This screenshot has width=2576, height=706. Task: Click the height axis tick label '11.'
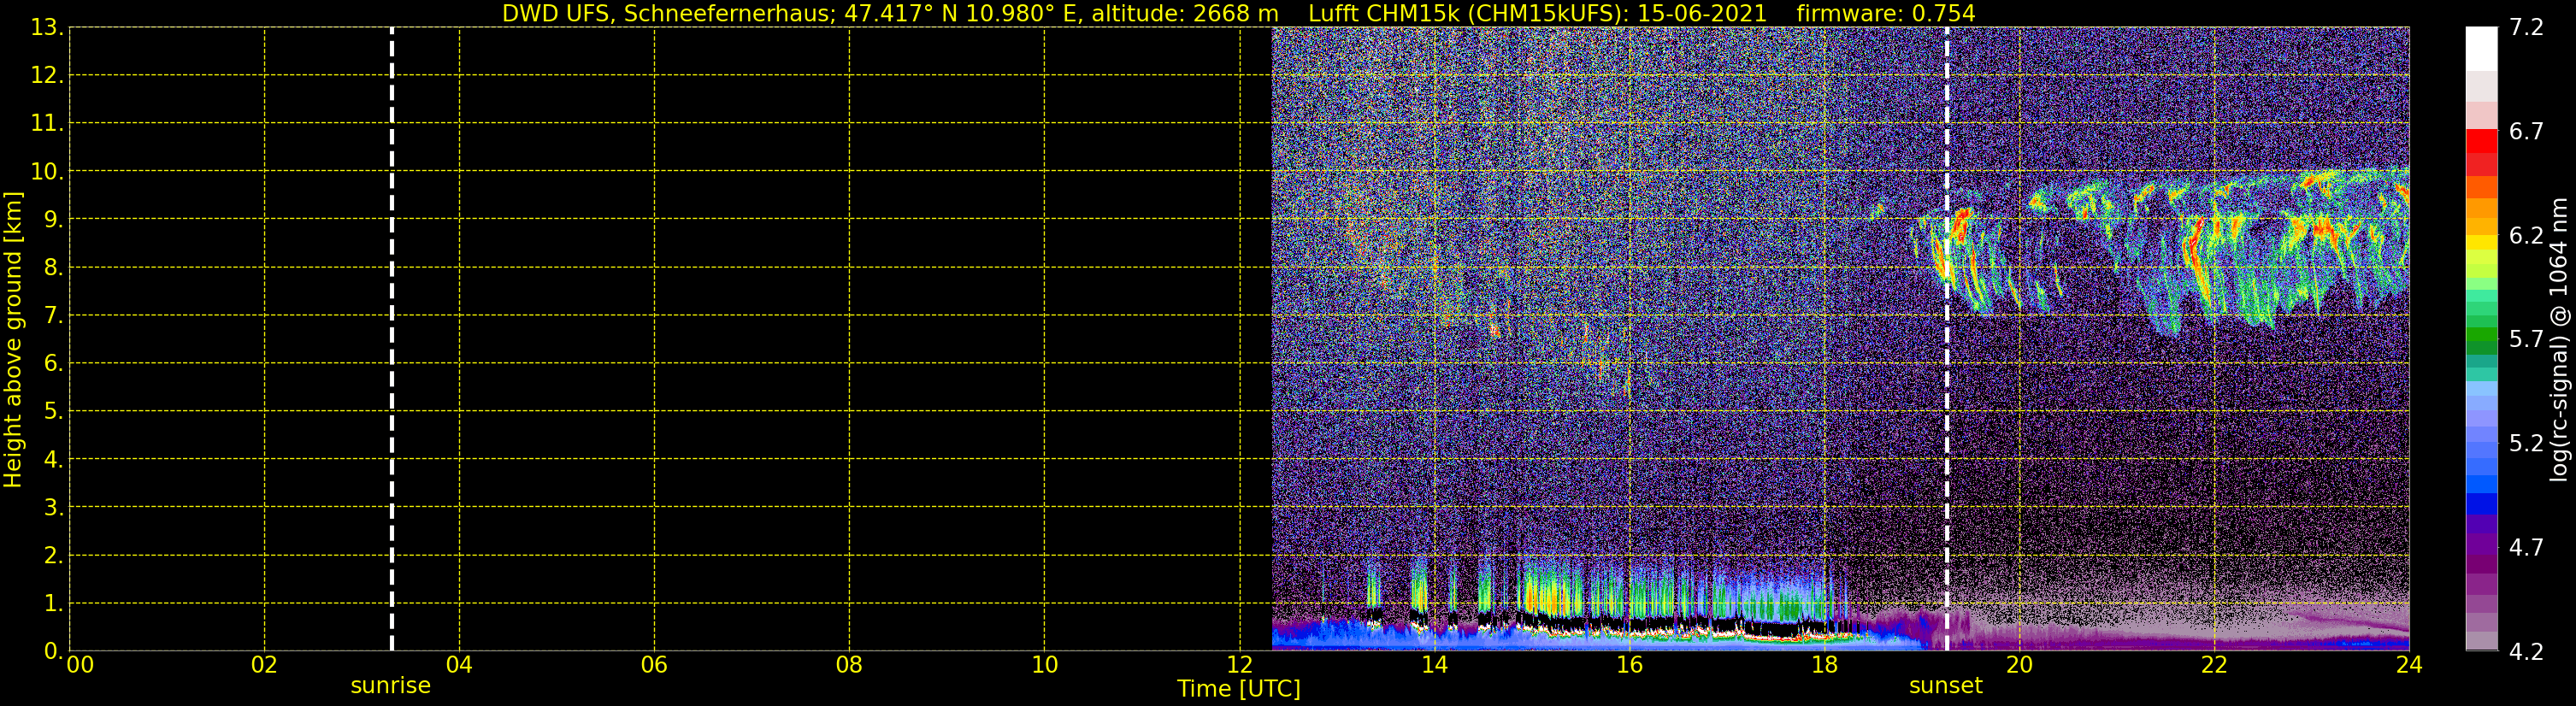click(47, 124)
